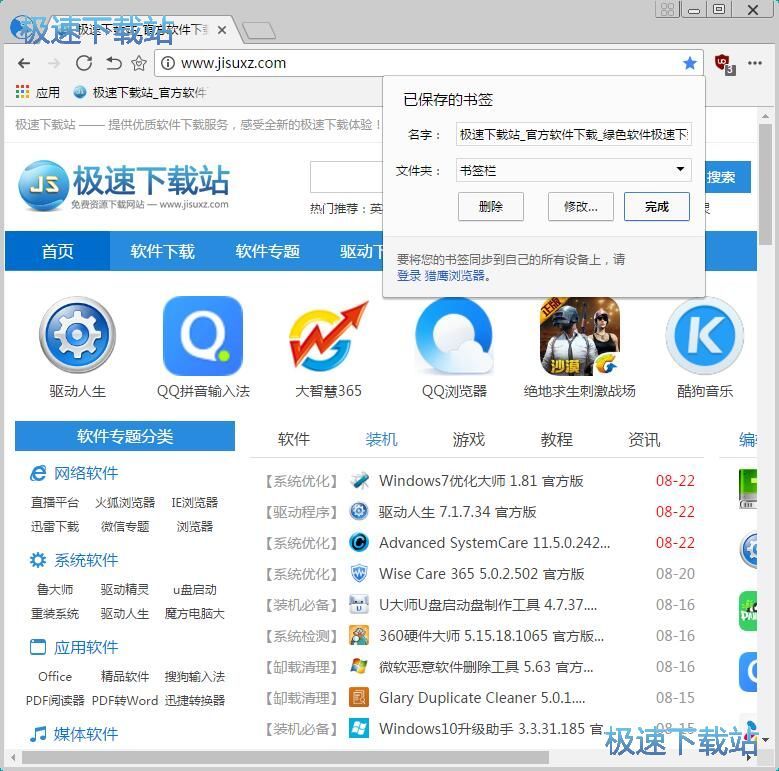This screenshot has height=771, width=779.
Task: Click the Advanced SystemCare row icon
Action: (x=359, y=542)
